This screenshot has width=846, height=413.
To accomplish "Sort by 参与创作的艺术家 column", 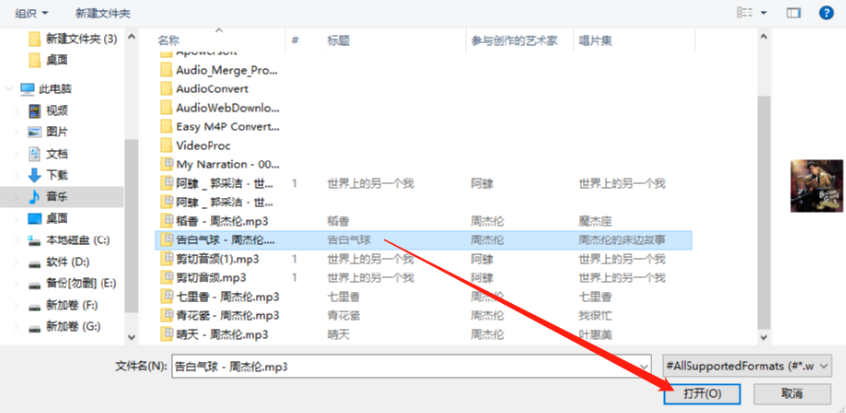I will pos(514,40).
